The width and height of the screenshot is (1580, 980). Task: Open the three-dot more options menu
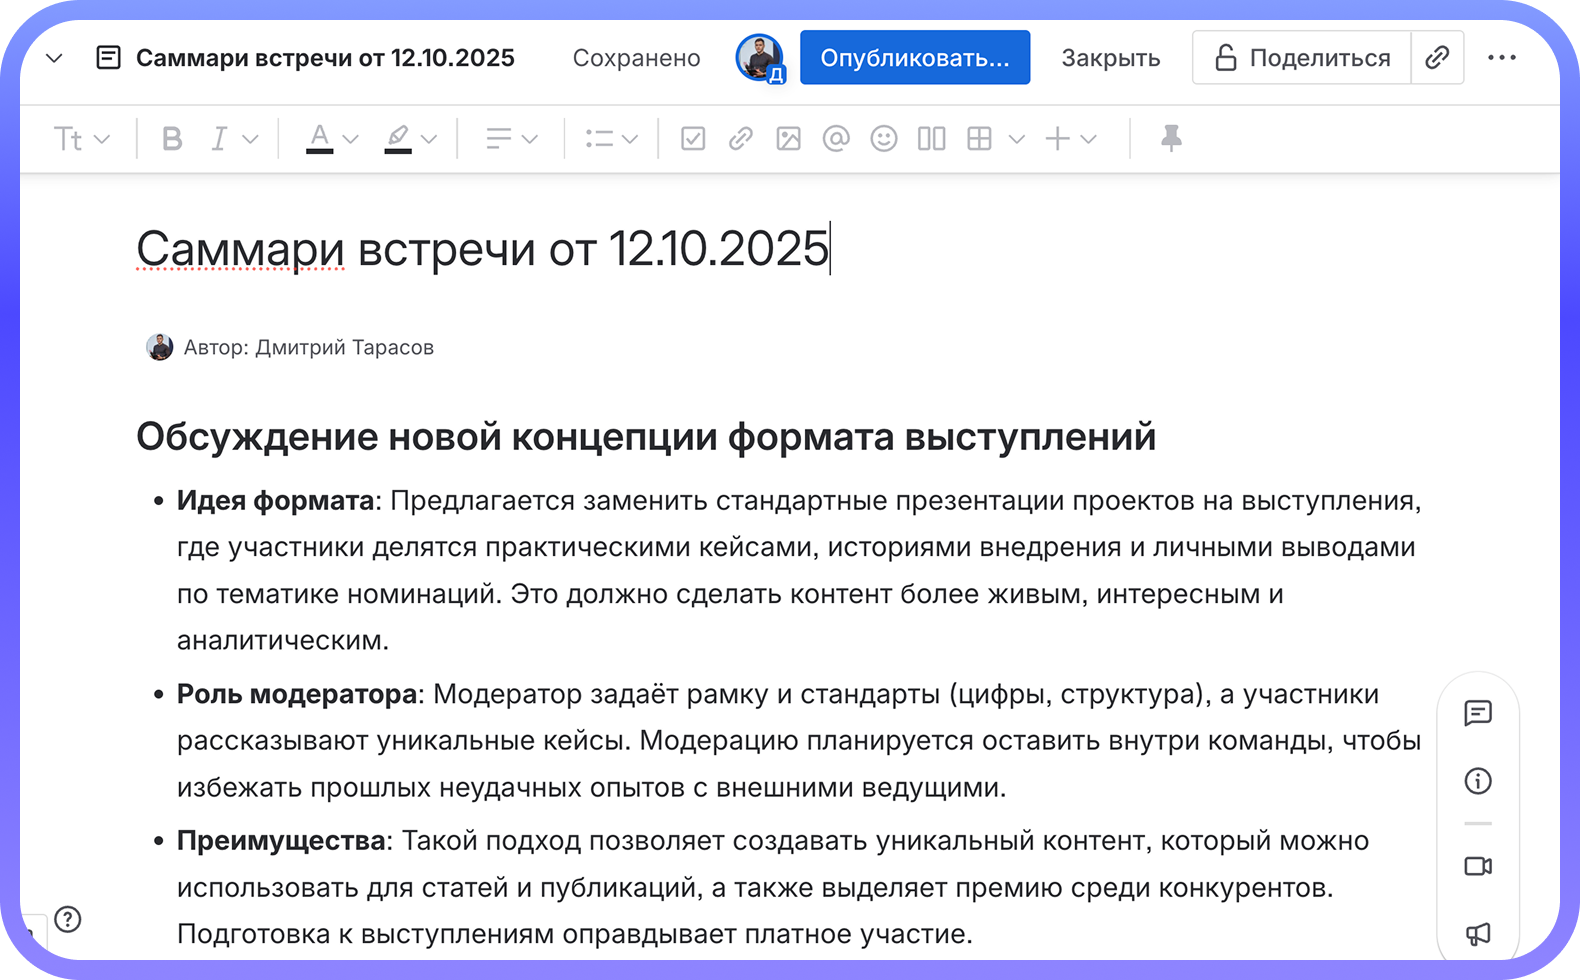(x=1502, y=58)
